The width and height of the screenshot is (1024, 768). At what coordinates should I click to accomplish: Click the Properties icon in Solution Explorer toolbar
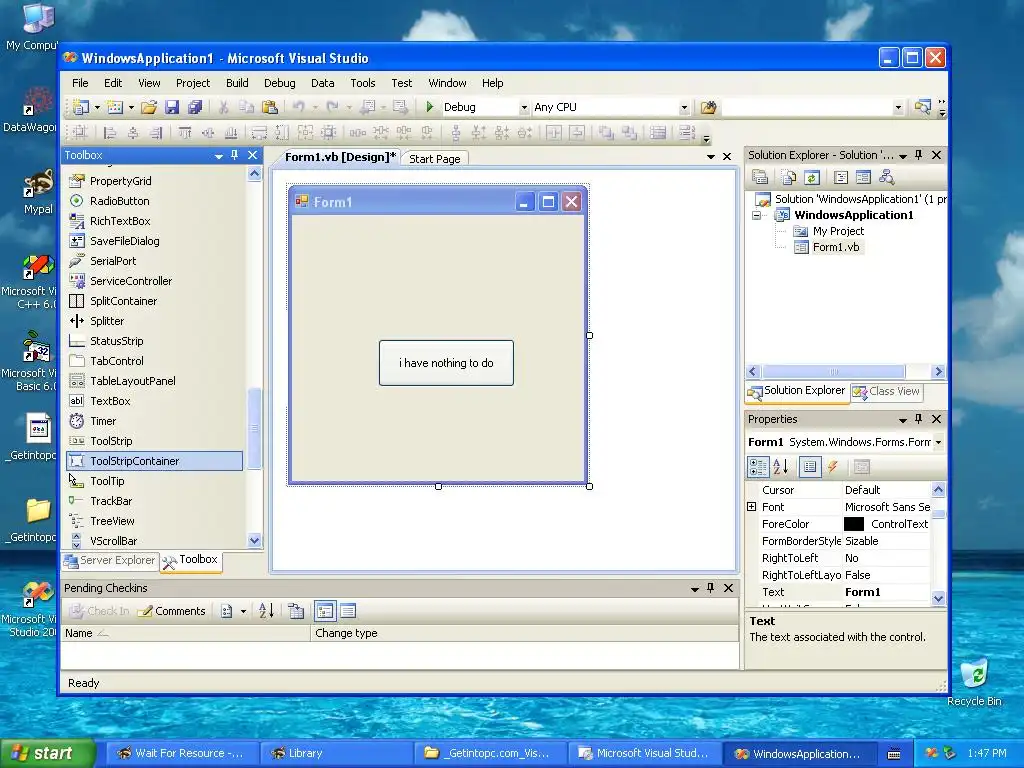(760, 177)
